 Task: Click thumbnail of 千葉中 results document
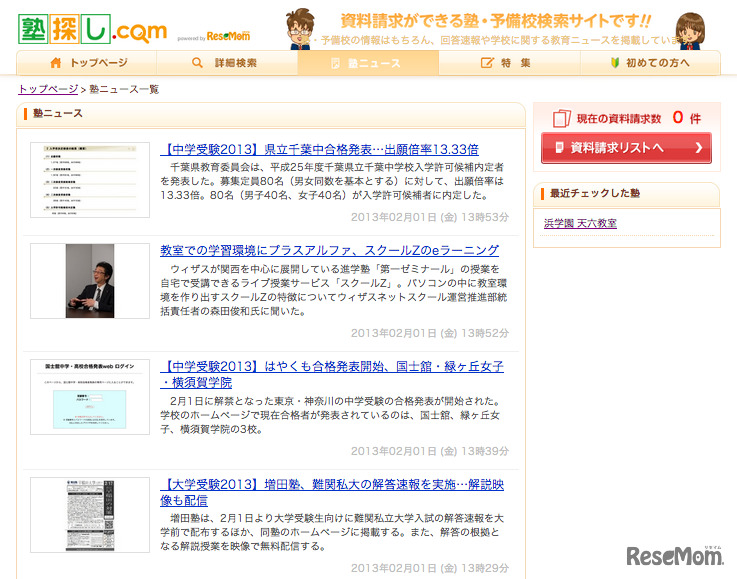(90, 180)
